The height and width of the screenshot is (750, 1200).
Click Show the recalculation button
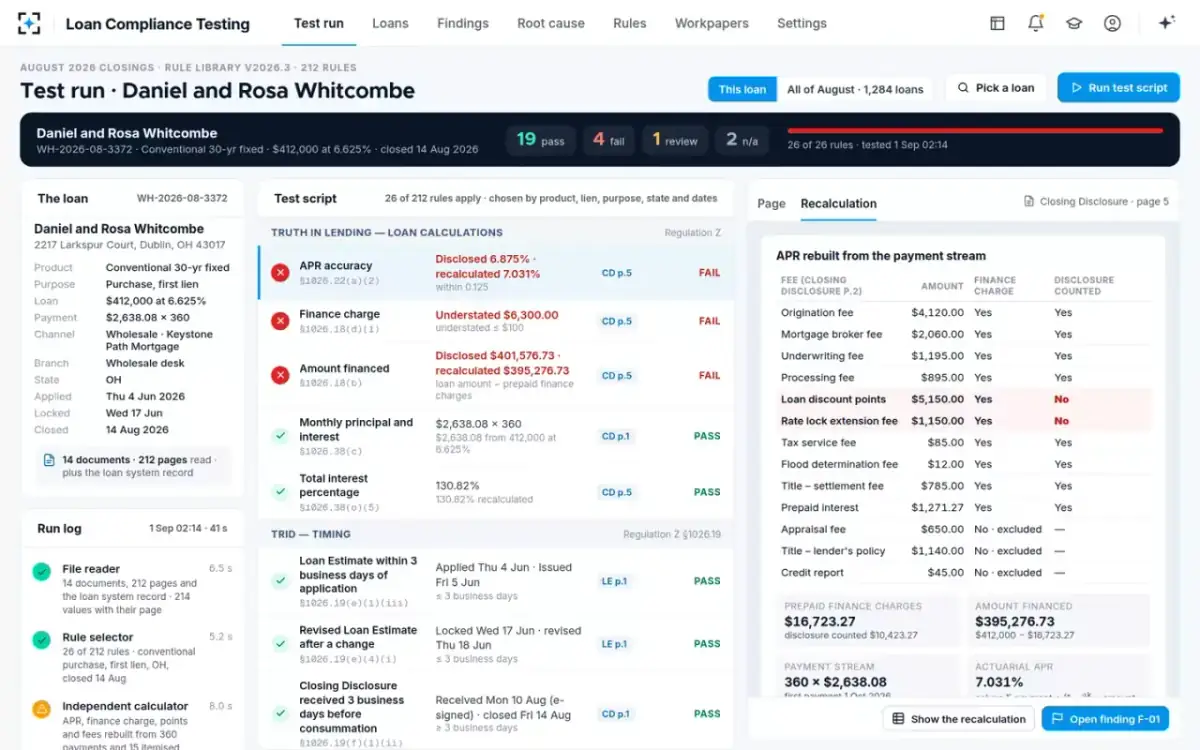pyautogui.click(x=959, y=718)
